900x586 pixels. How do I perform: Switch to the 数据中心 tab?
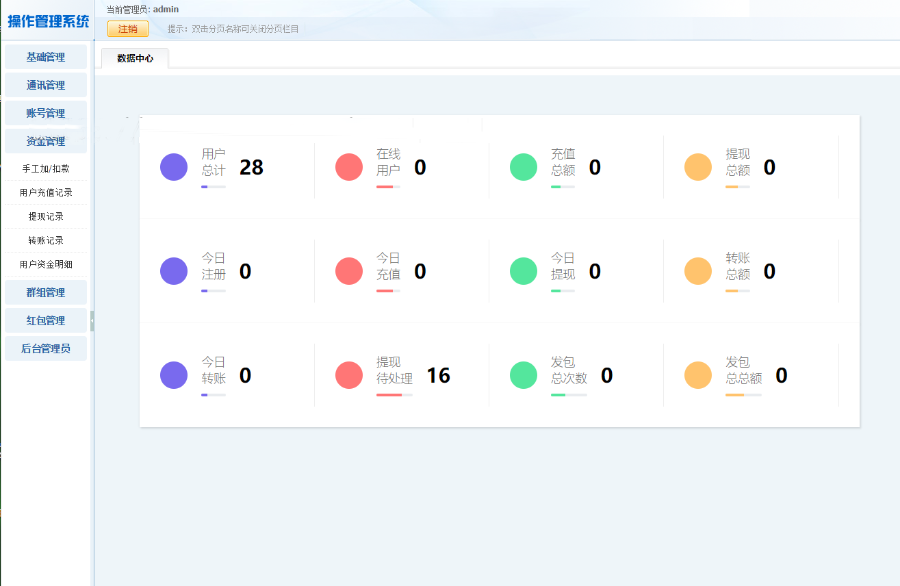[135, 58]
